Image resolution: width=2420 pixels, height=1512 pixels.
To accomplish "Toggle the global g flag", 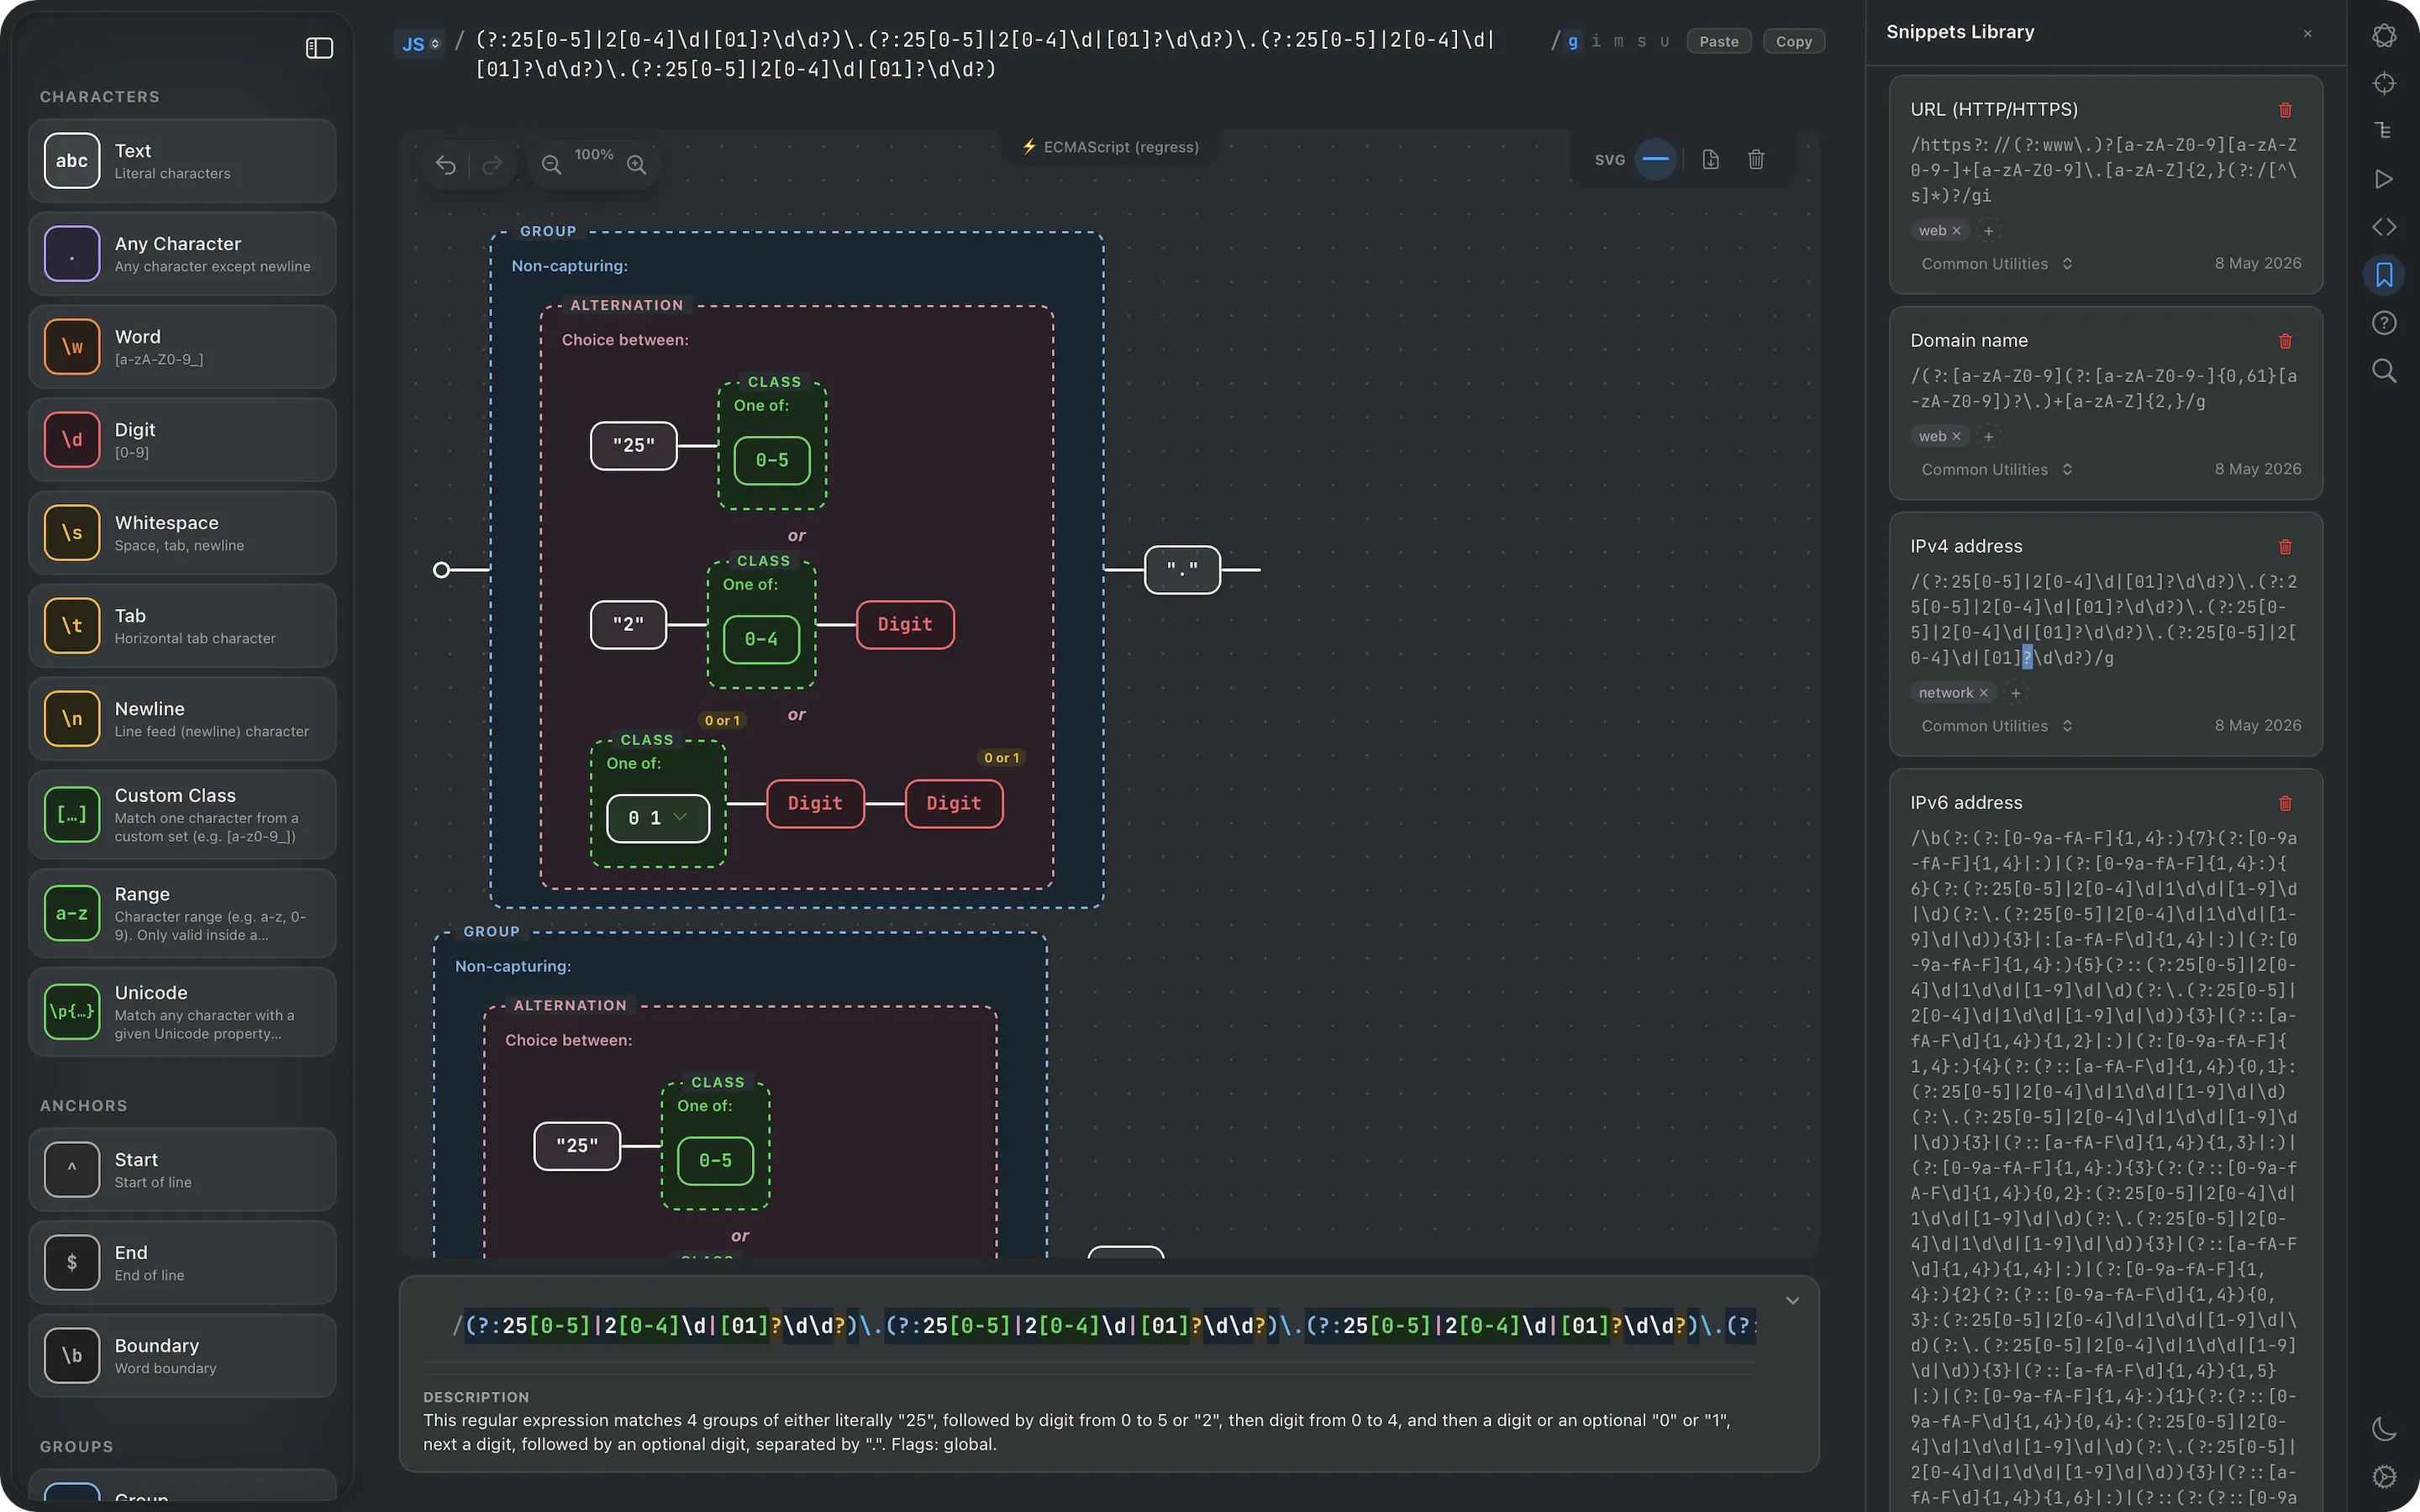I will (x=1573, y=42).
